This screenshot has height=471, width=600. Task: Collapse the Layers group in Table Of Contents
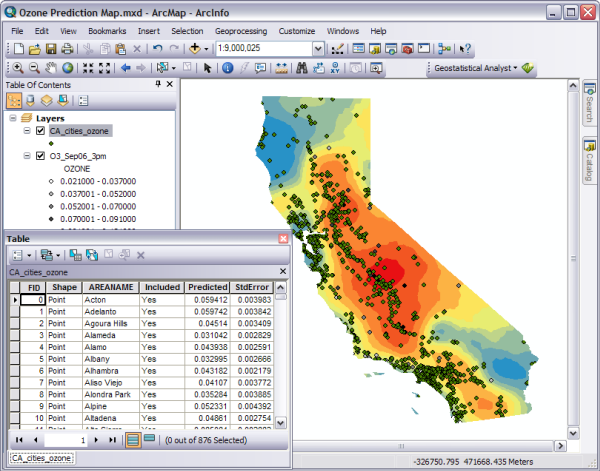[13, 118]
